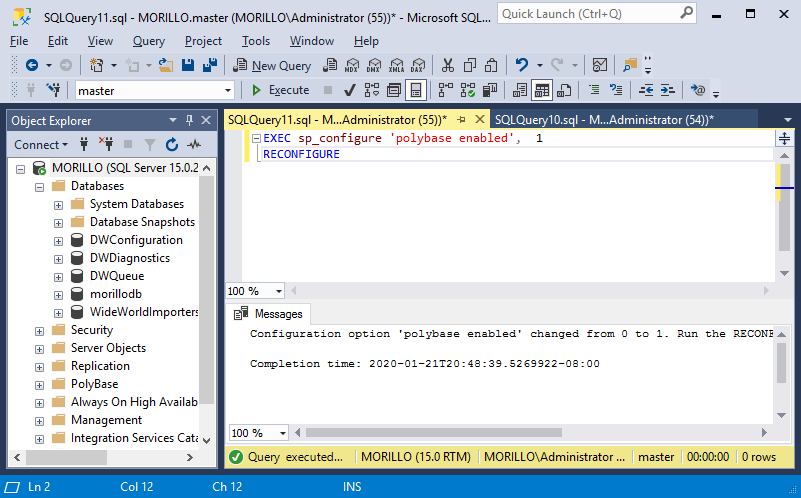The image size is (801, 498).
Task: Start an Analysis Services XMLA query
Action: click(x=396, y=65)
